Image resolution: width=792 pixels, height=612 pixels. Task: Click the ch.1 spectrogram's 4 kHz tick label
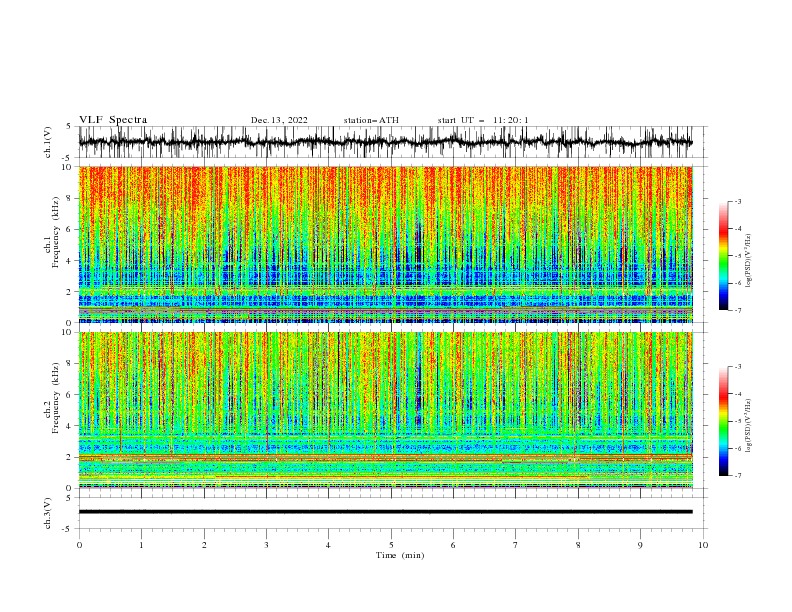[70, 261]
